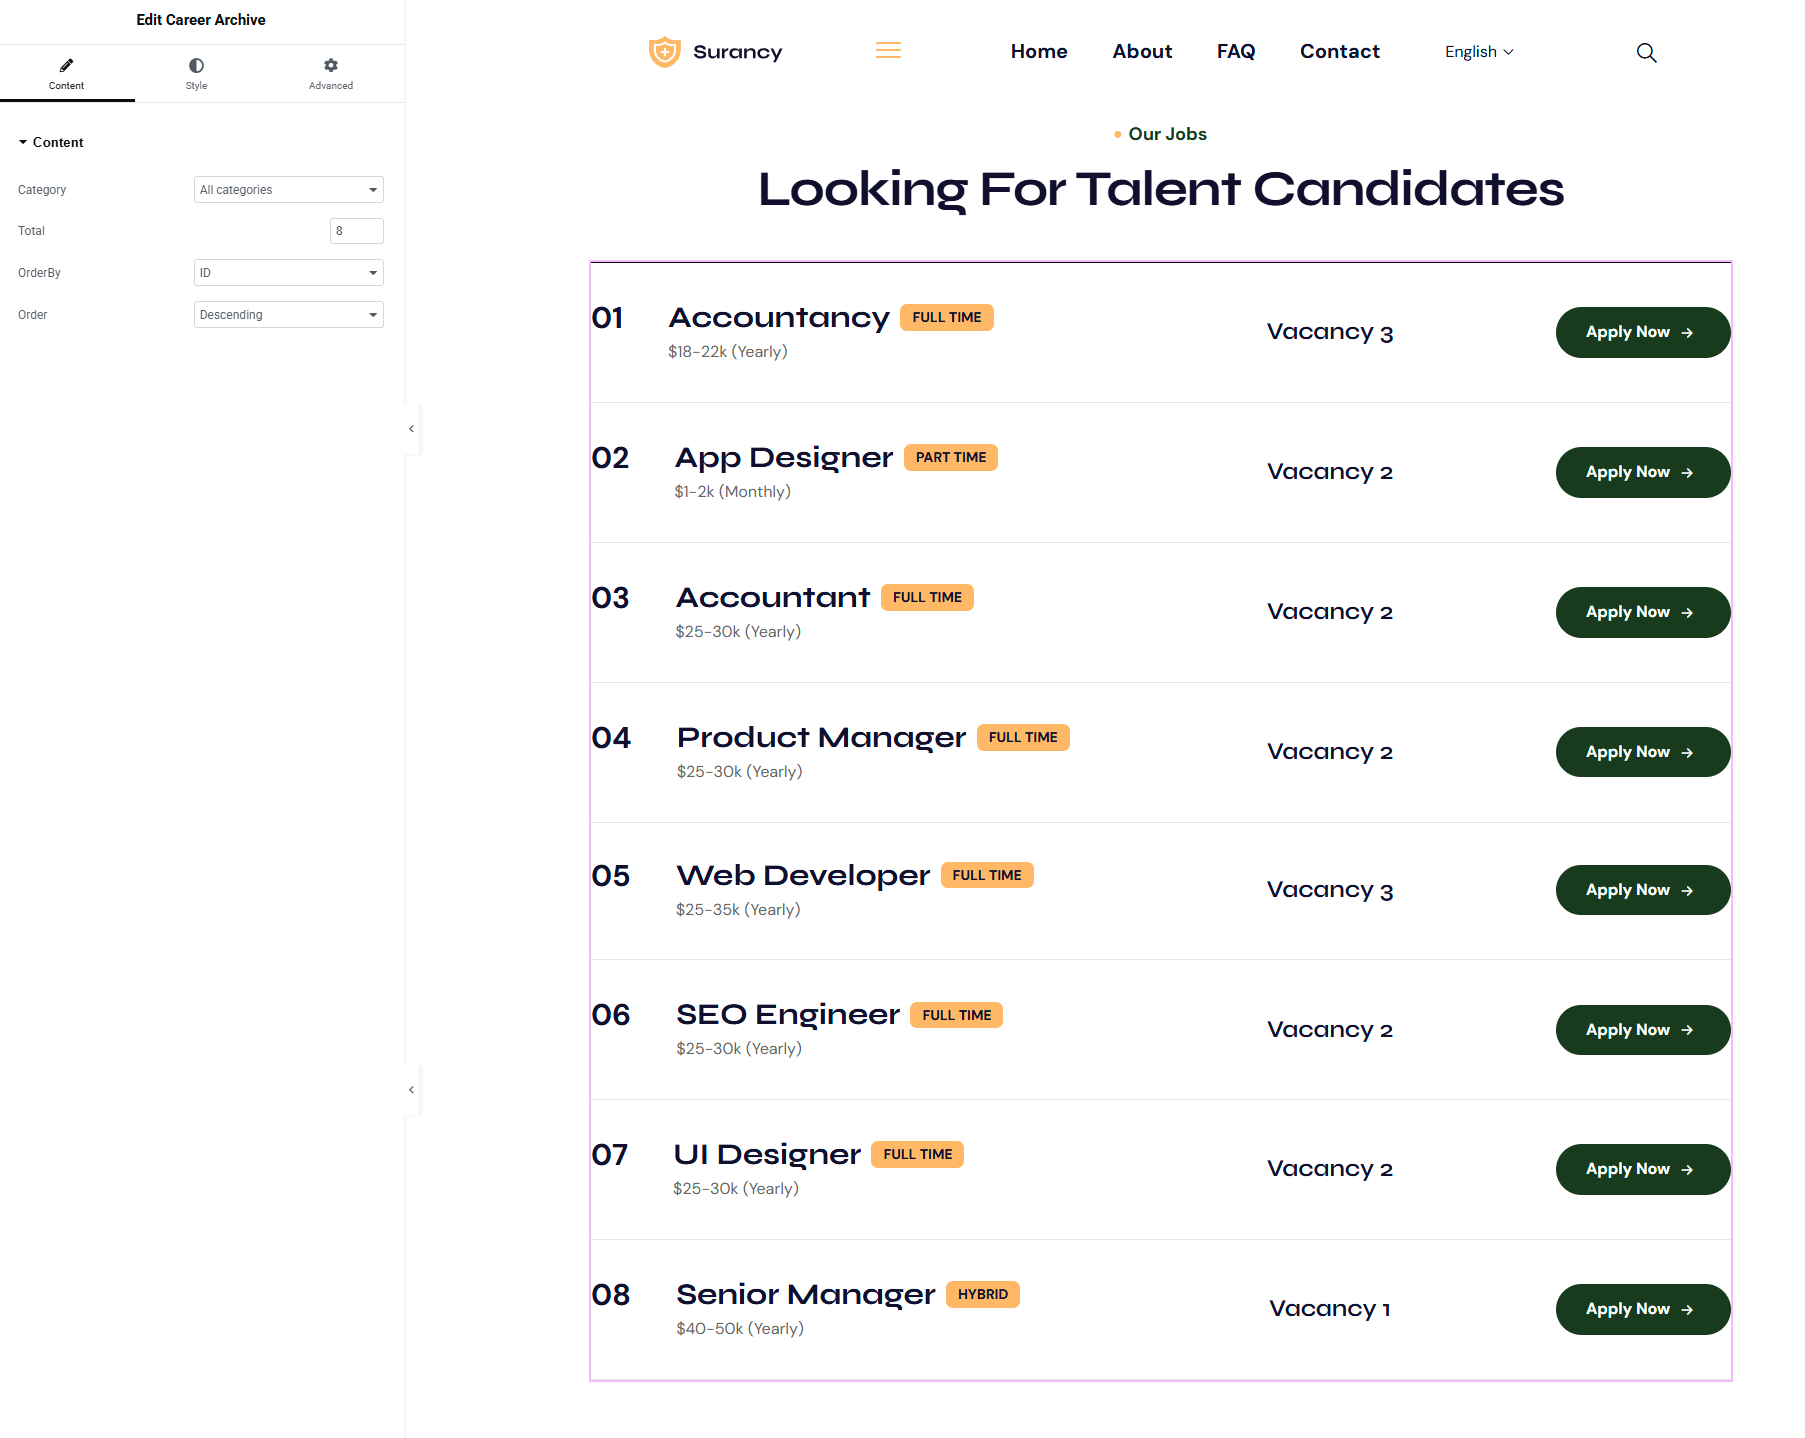1805x1438 pixels.
Task: Open the App Designer job title
Action: pyautogui.click(x=783, y=458)
